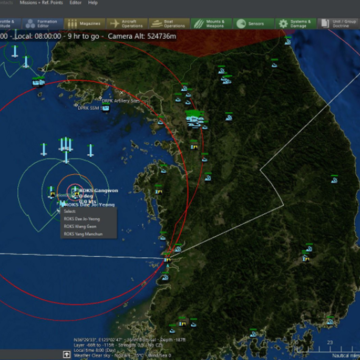360x360 pixels.
Task: Open the Mounts & Weapons window
Action: pyautogui.click(x=211, y=24)
